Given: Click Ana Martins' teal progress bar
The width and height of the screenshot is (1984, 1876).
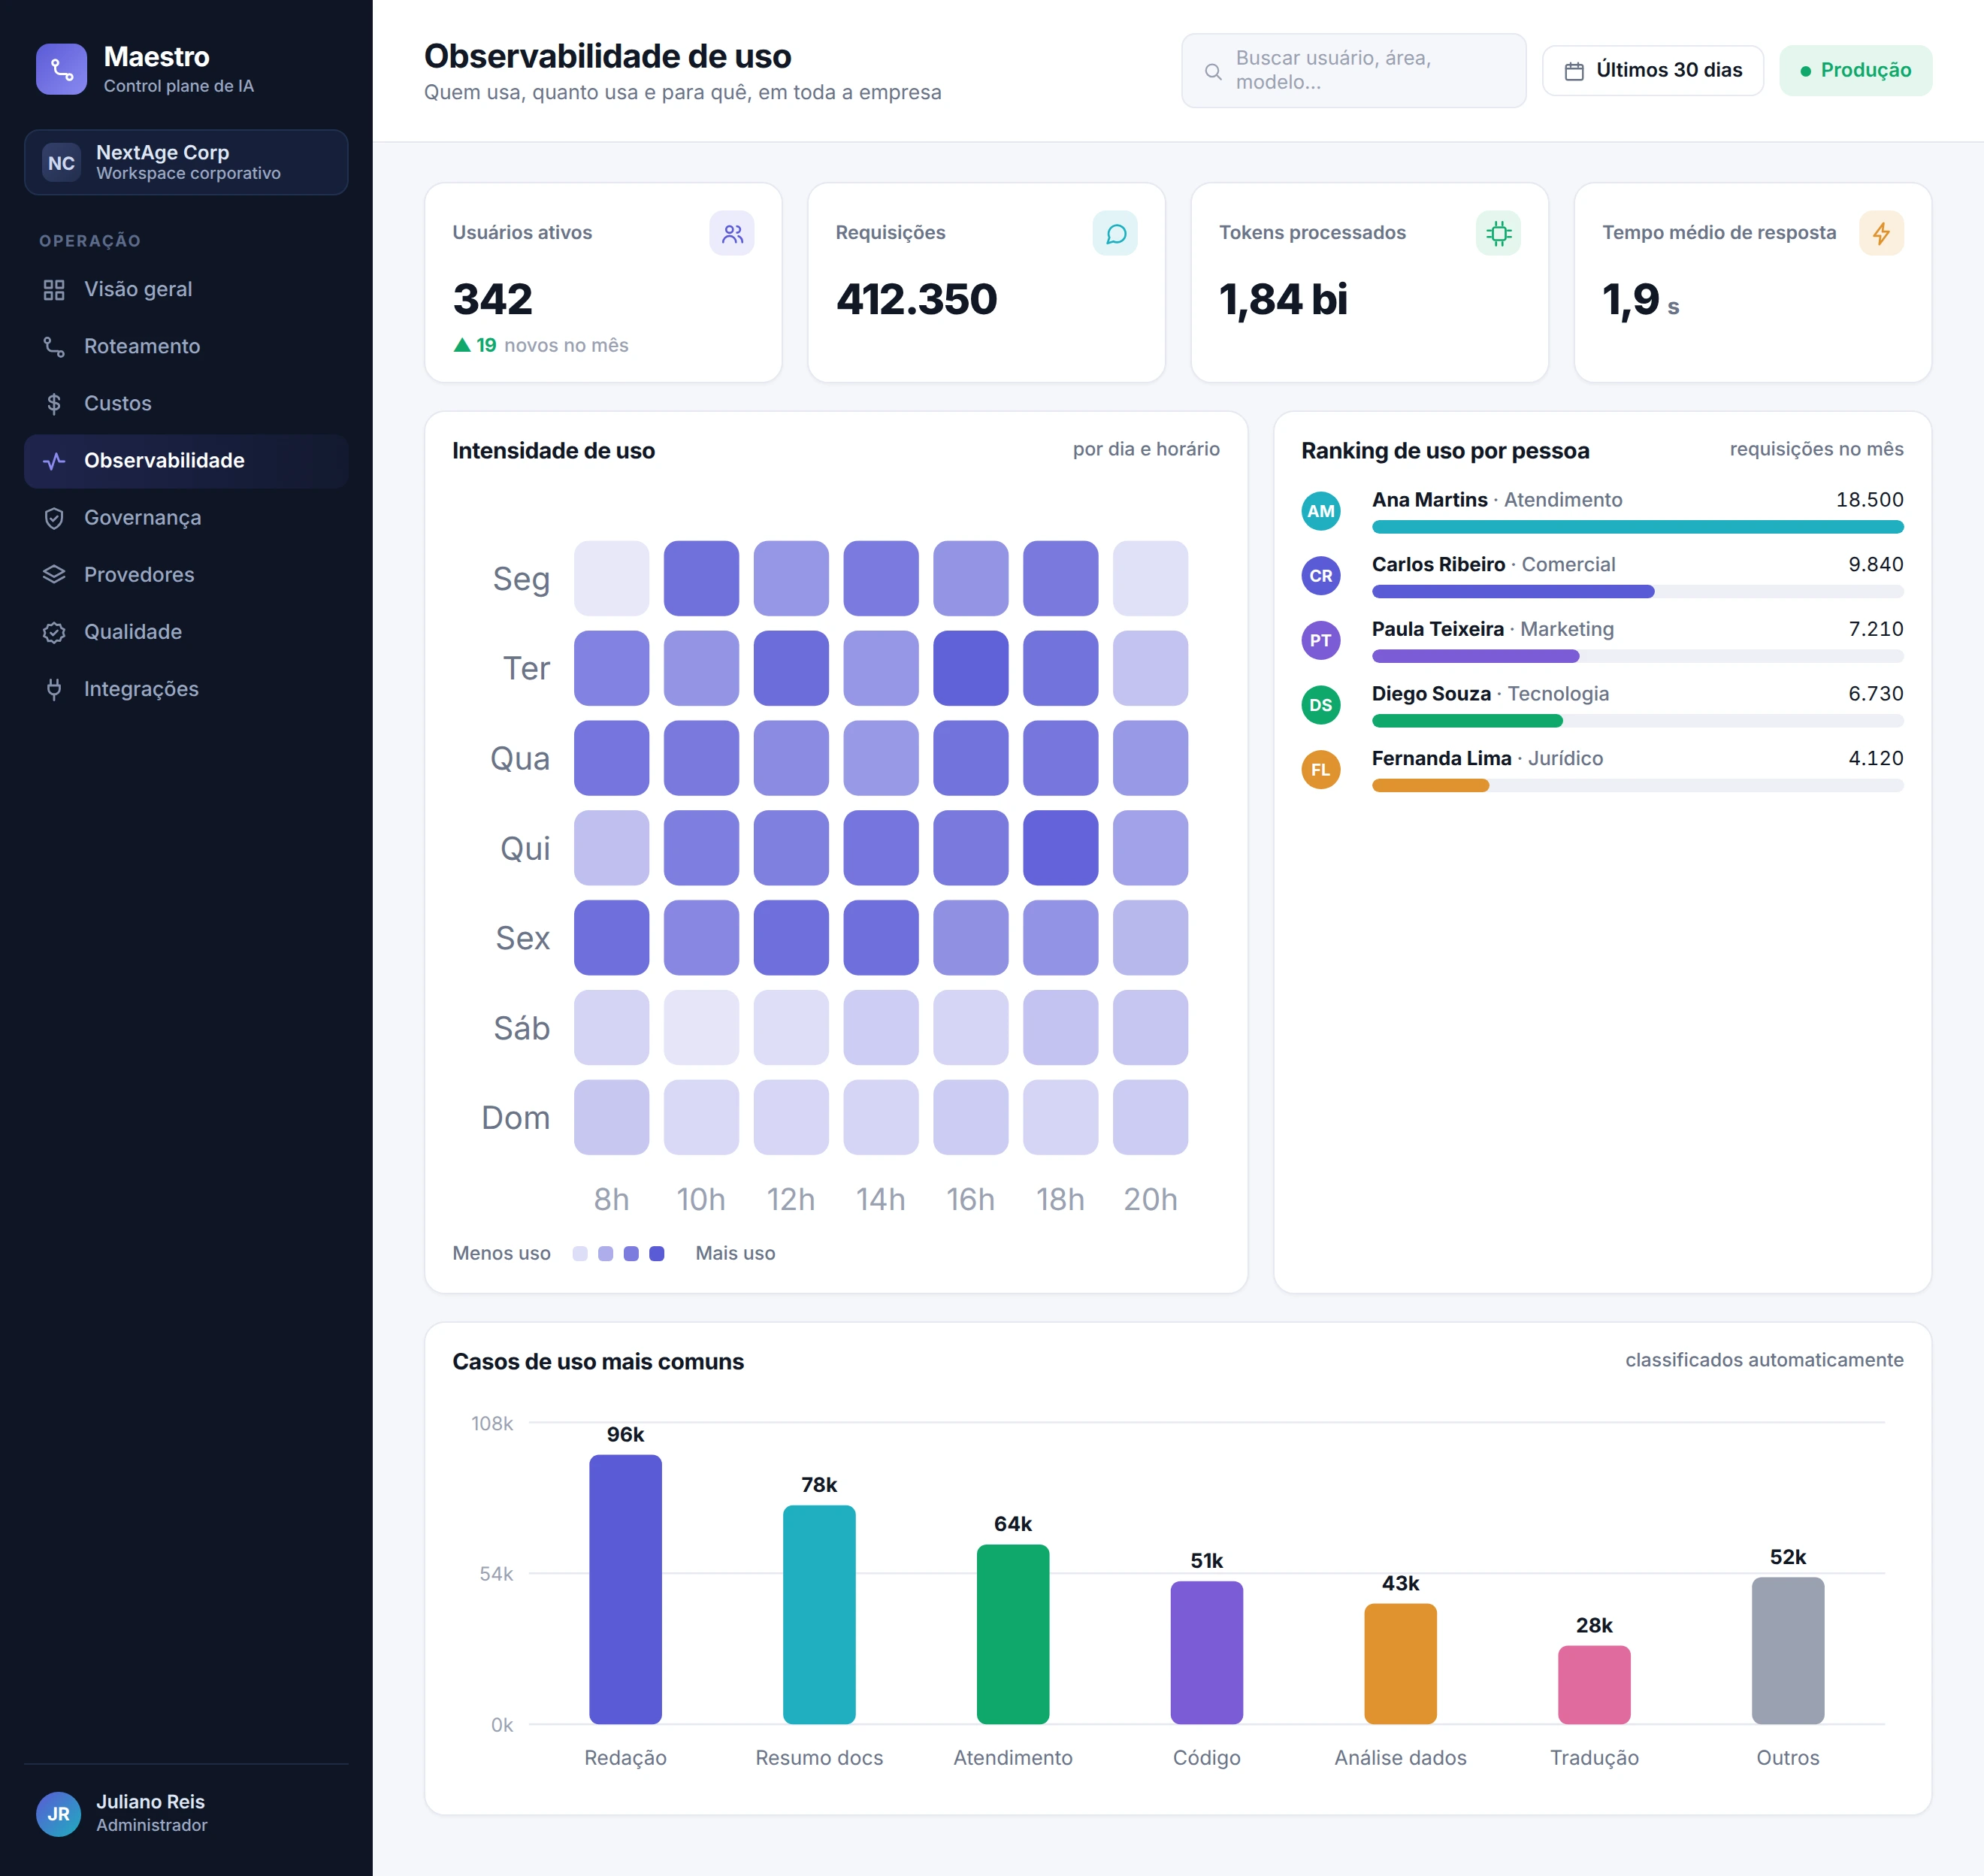Looking at the screenshot, I should click(x=1637, y=527).
